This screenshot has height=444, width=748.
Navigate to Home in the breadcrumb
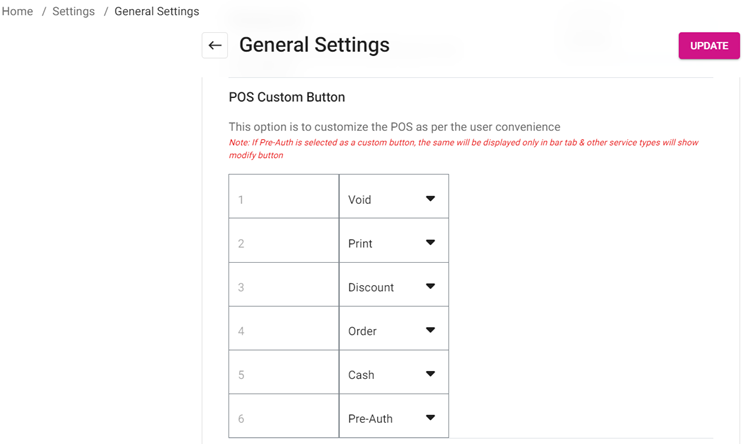(x=18, y=12)
